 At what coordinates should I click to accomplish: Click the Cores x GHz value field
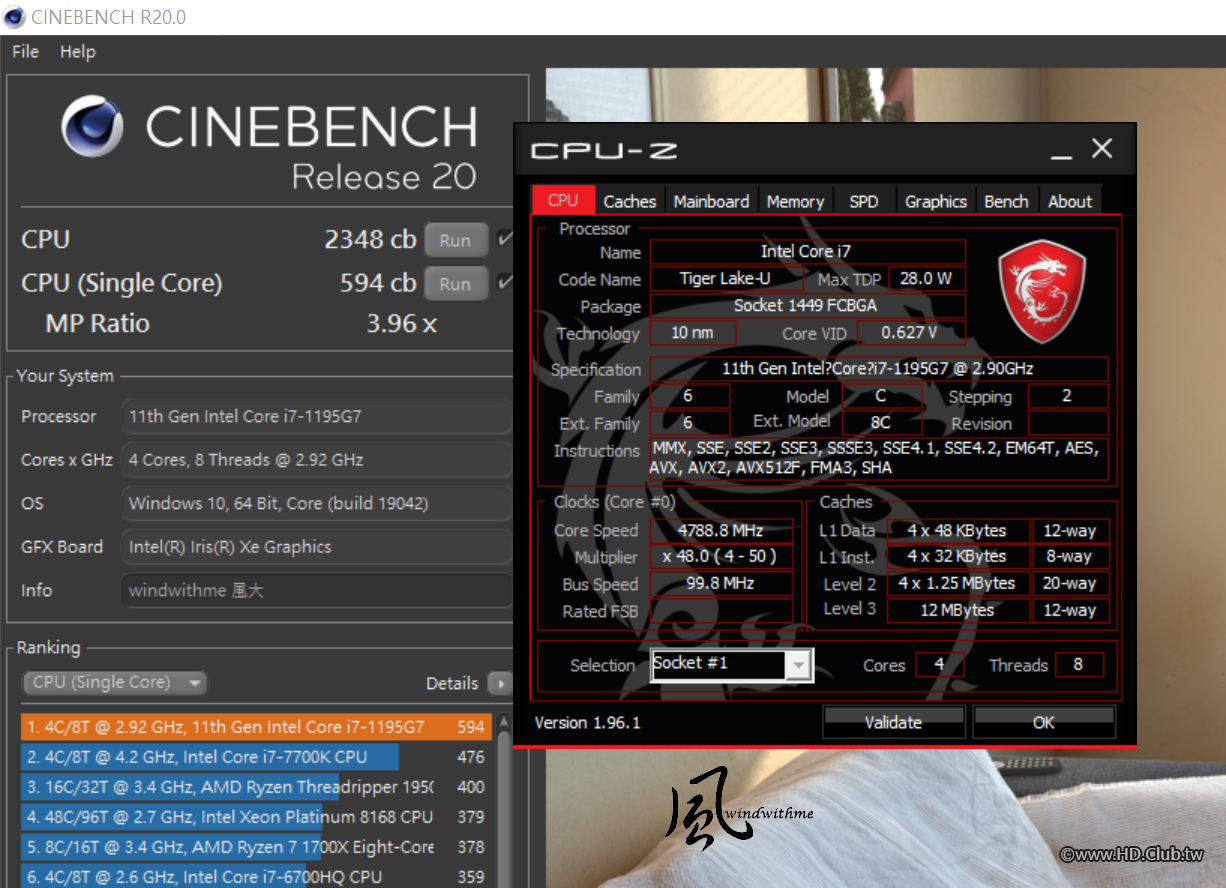[x=317, y=460]
